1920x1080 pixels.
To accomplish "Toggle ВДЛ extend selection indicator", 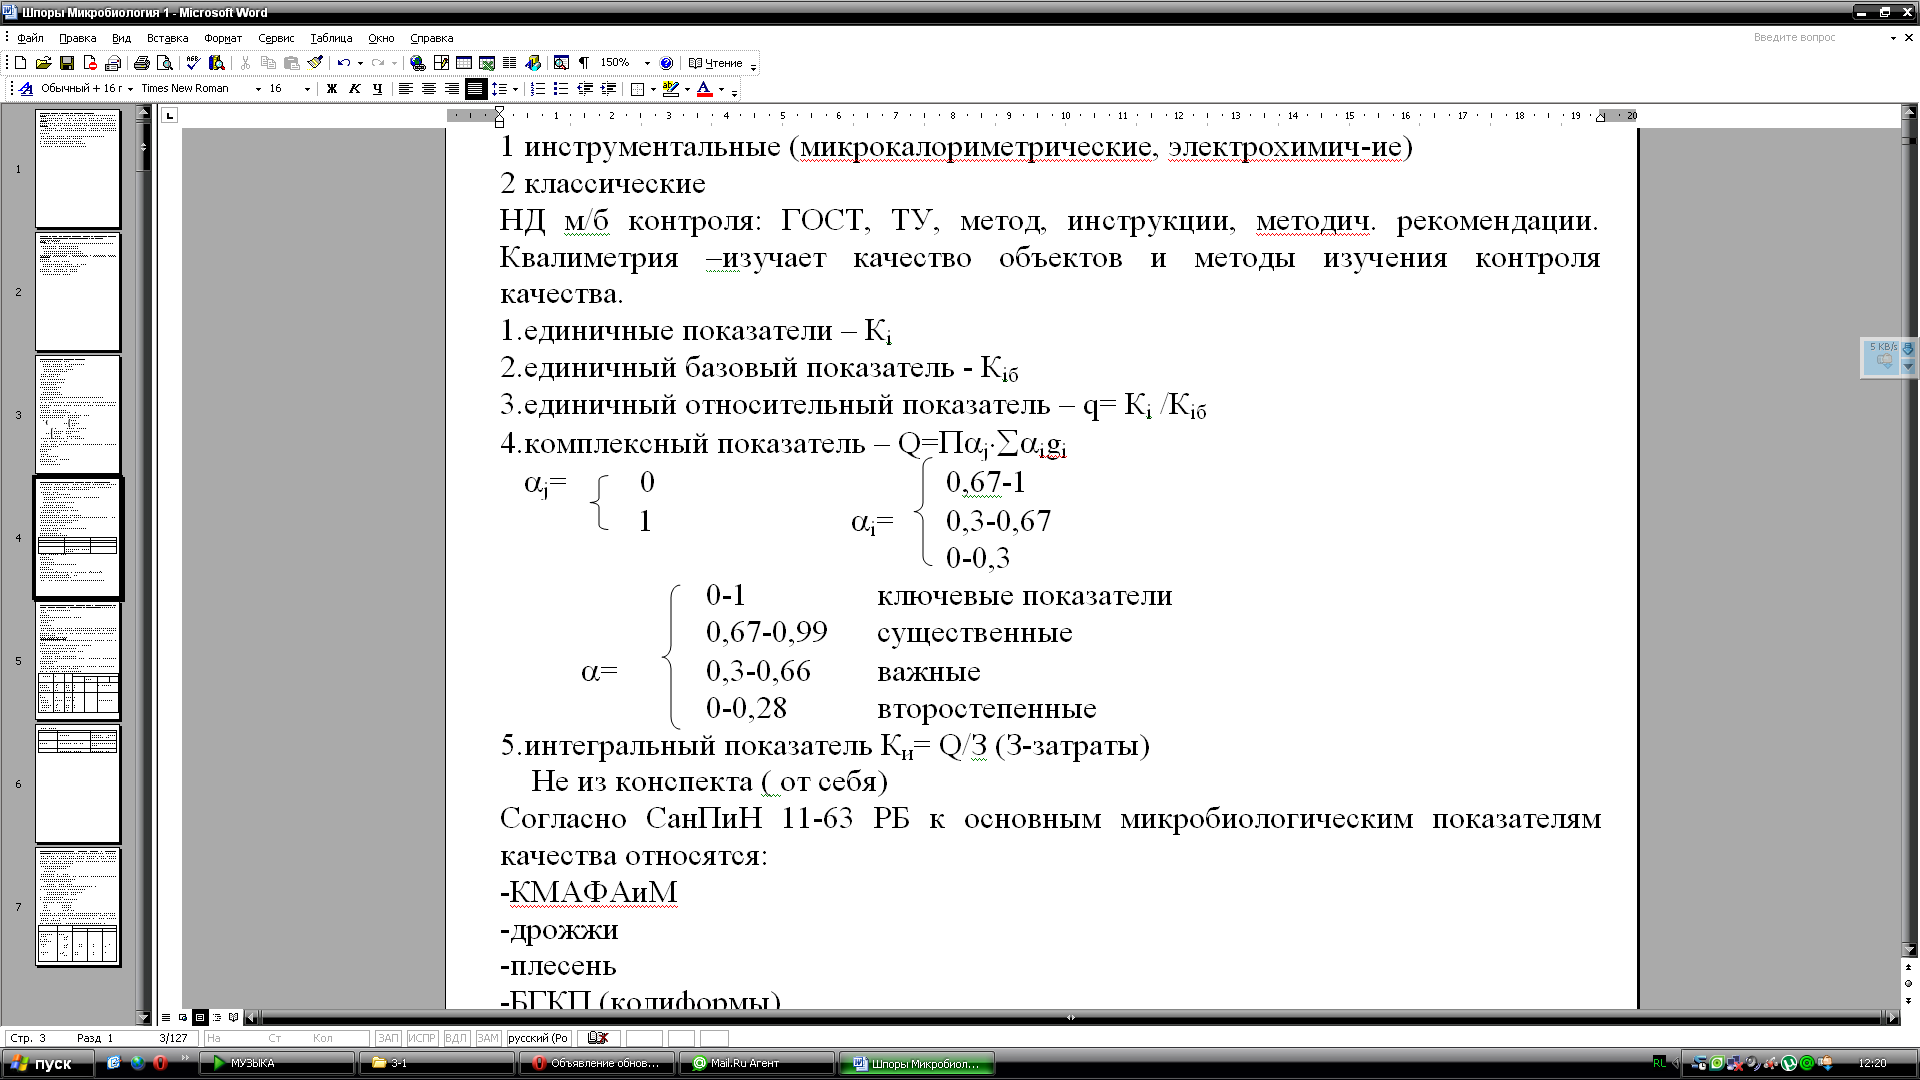I will 456,1038.
